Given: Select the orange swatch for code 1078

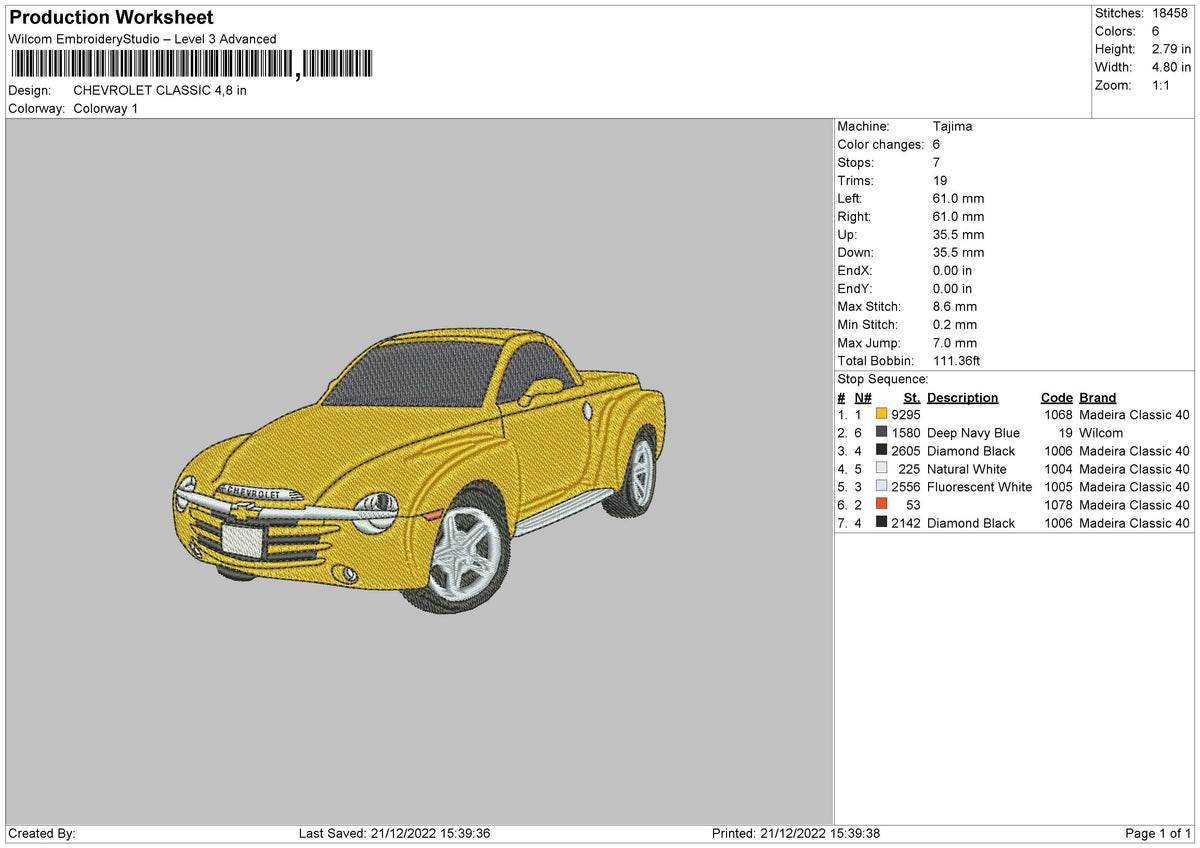Looking at the screenshot, I should click(x=881, y=505).
